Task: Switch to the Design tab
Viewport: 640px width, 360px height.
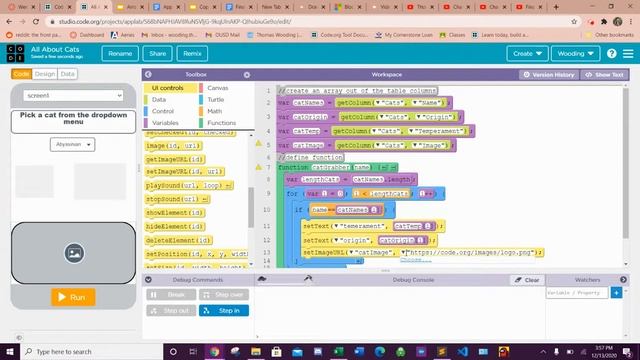Action: click(x=44, y=74)
